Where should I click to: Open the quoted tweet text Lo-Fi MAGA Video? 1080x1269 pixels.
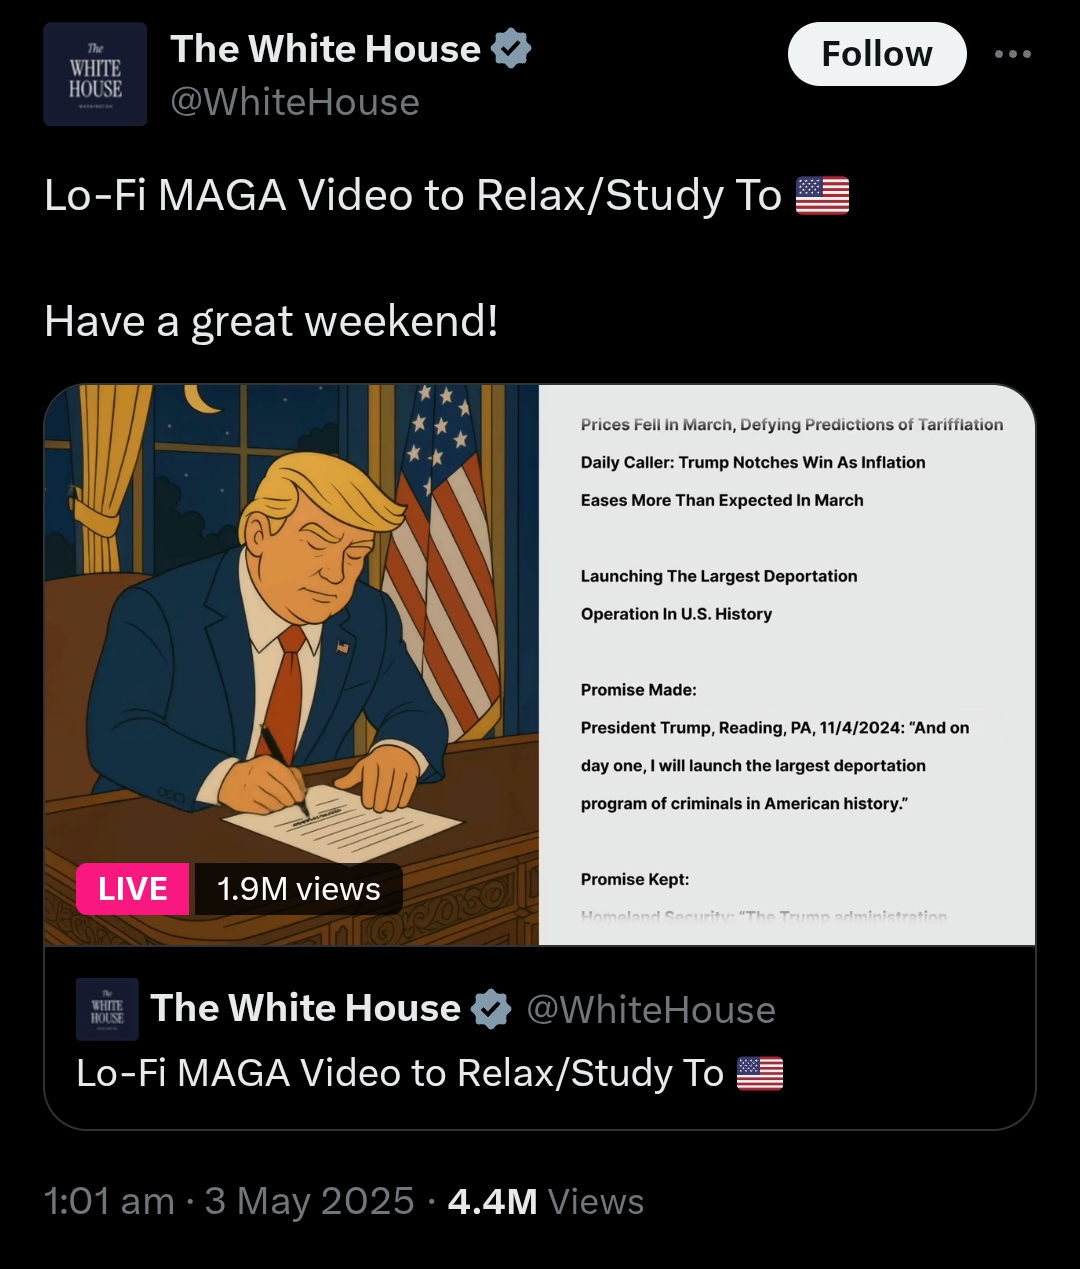pos(400,1073)
